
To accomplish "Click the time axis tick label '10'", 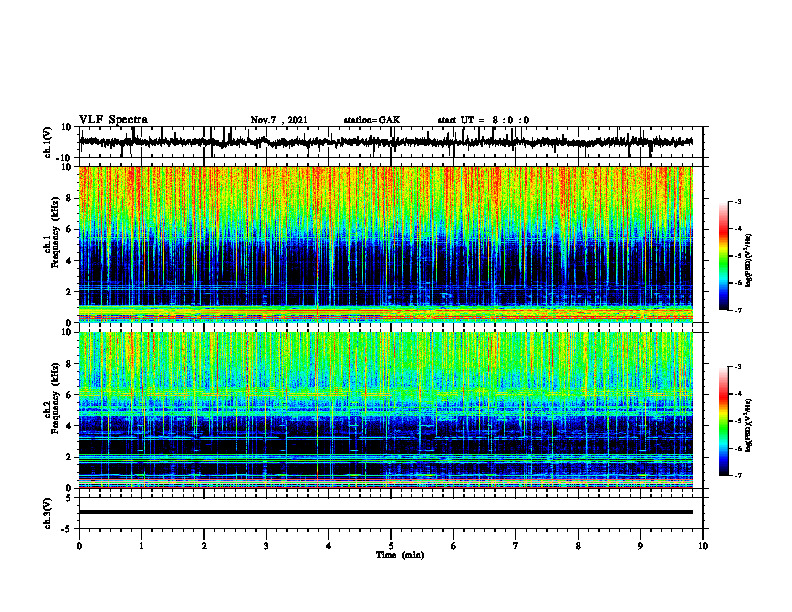I will point(703,546).
